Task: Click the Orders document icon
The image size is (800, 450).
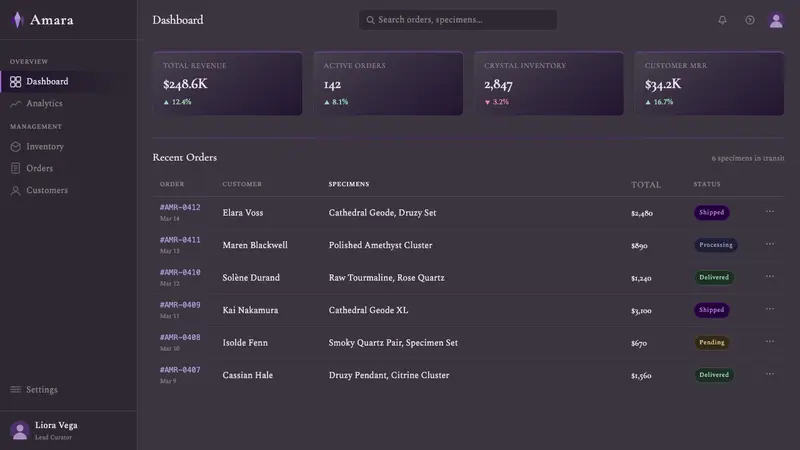Action: (15, 168)
